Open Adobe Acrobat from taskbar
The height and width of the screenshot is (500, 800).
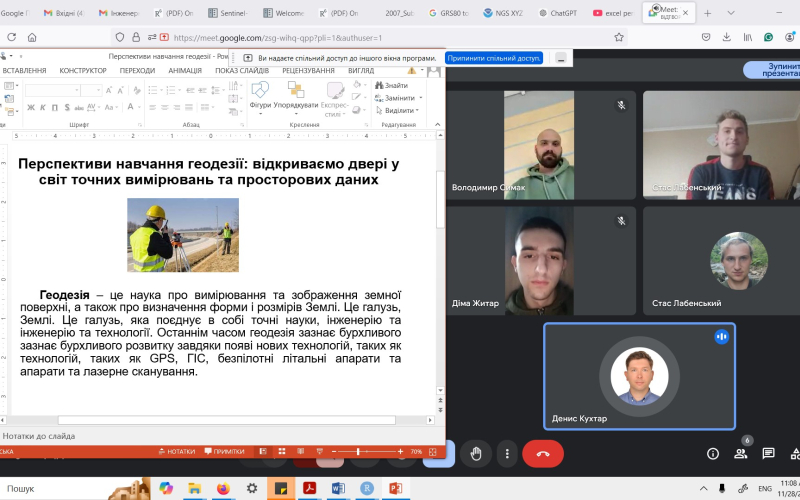pyautogui.click(x=309, y=488)
